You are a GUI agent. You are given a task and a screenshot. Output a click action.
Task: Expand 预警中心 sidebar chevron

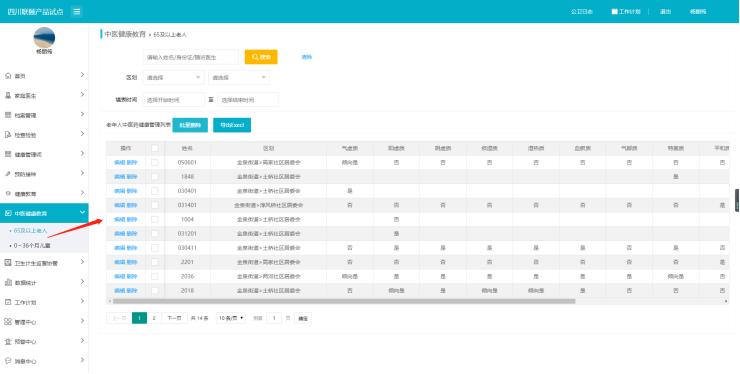pyautogui.click(x=83, y=341)
